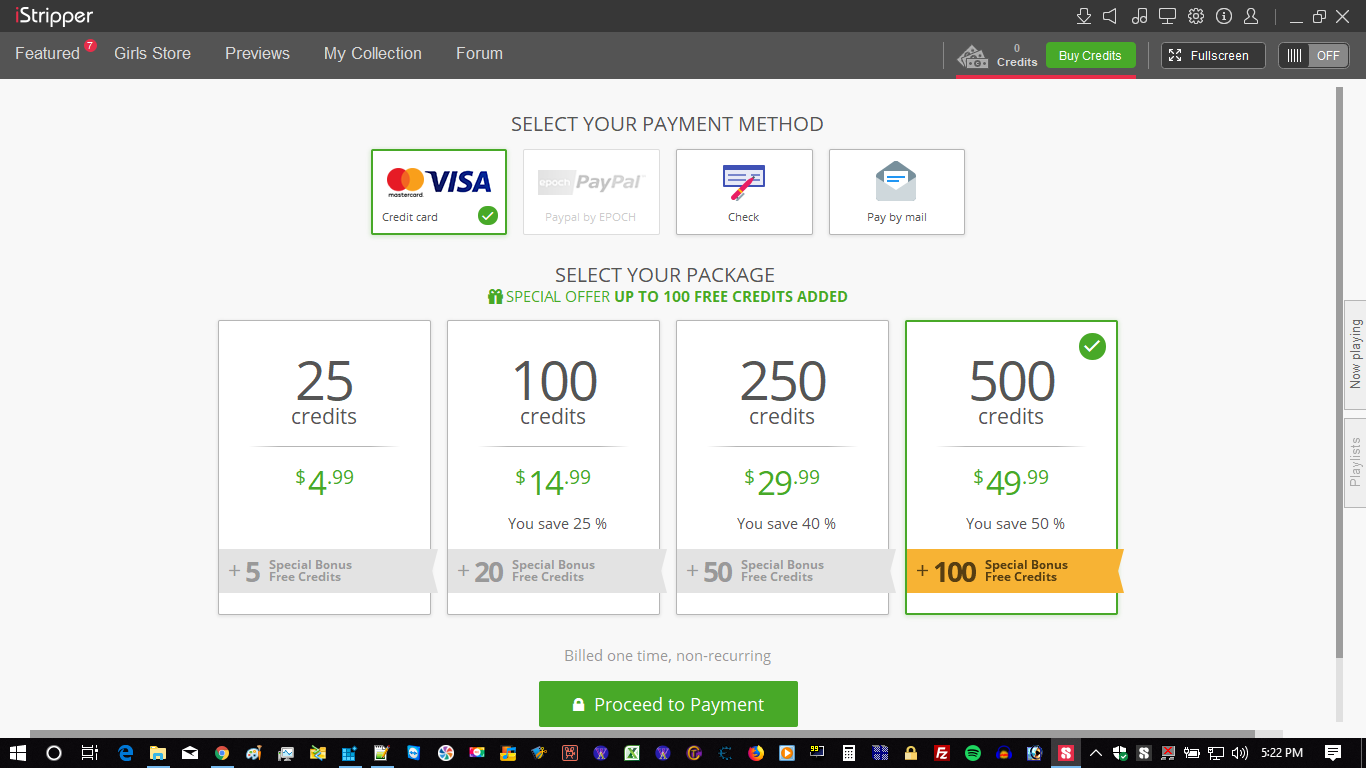This screenshot has height=768, width=1366.
Task: Click the +100 Special Bonus Free Credits banner
Action: point(1014,571)
